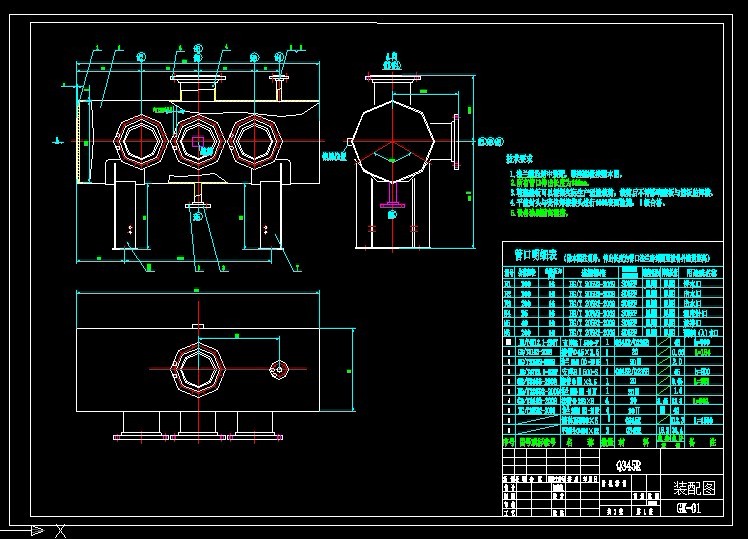Viewport: 748px width, 539px height.
Task: Pick the left octagonal flange in front view
Action: click(141, 141)
